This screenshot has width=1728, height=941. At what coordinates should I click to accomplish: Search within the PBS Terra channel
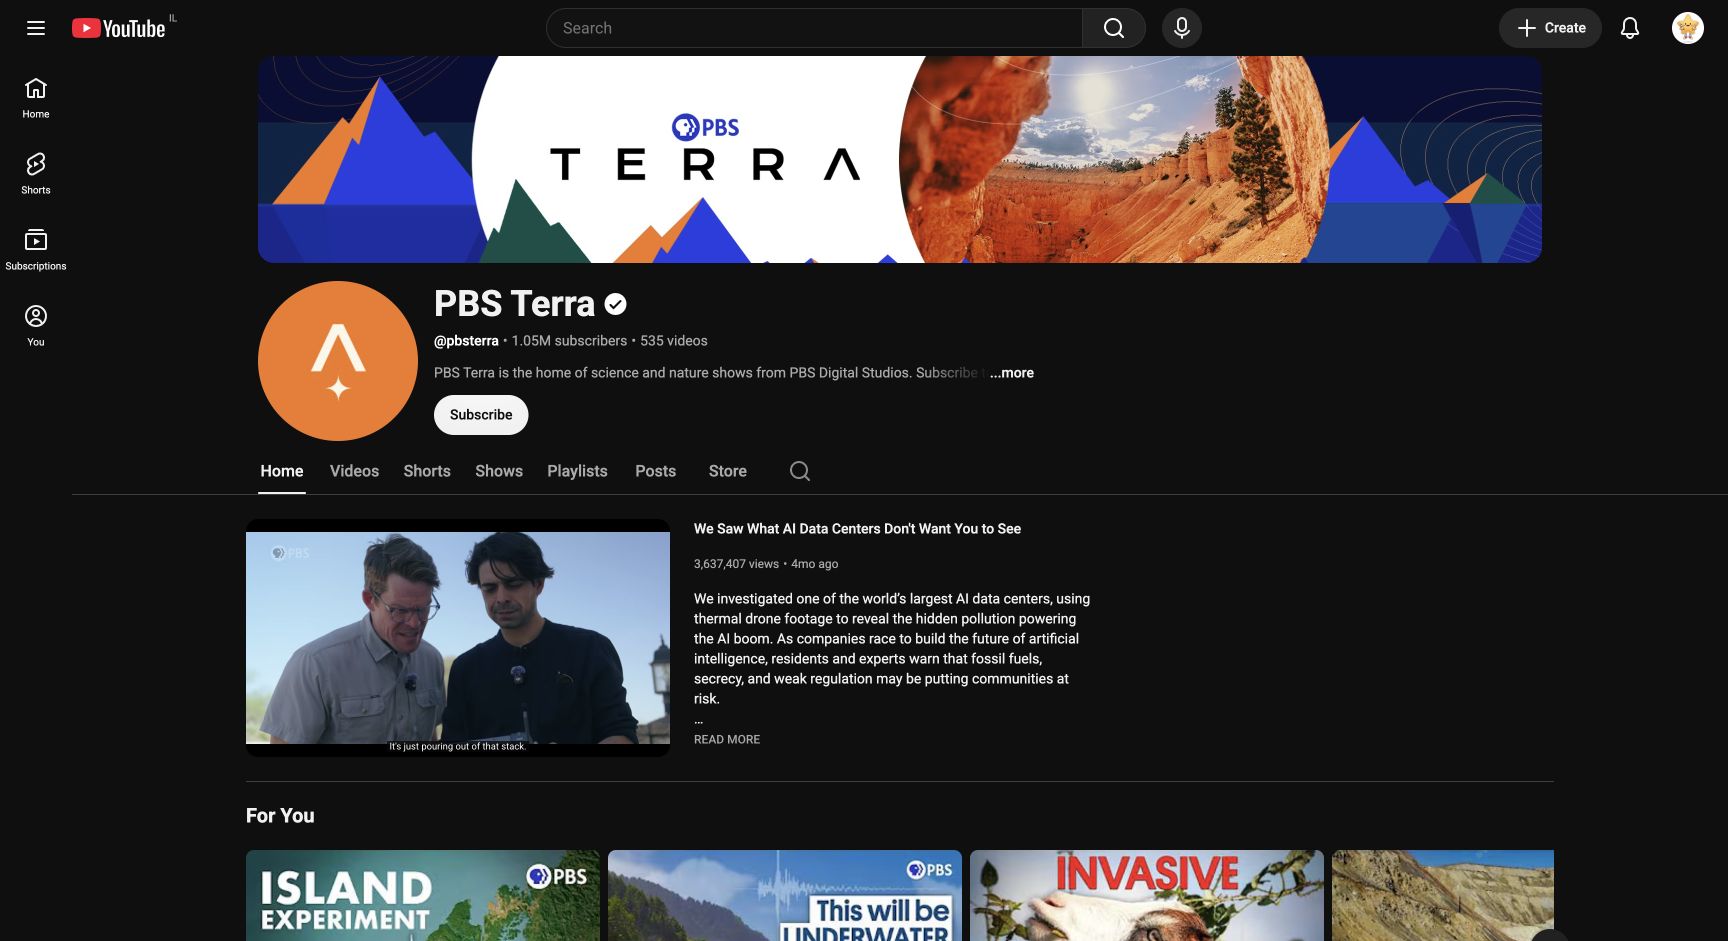[x=799, y=471]
